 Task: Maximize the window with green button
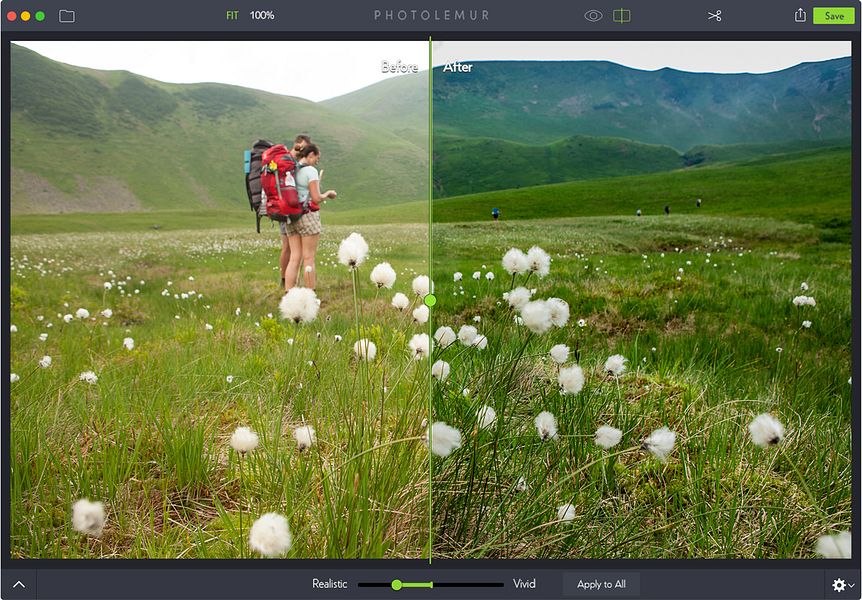point(40,16)
